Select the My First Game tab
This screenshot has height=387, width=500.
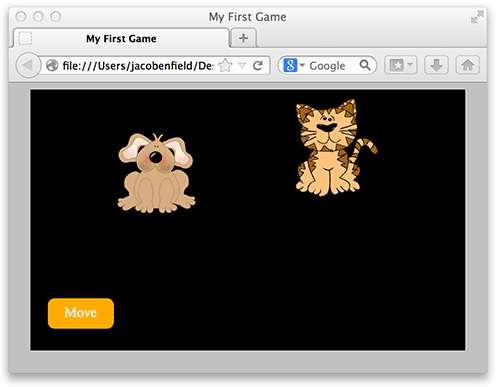coord(121,38)
